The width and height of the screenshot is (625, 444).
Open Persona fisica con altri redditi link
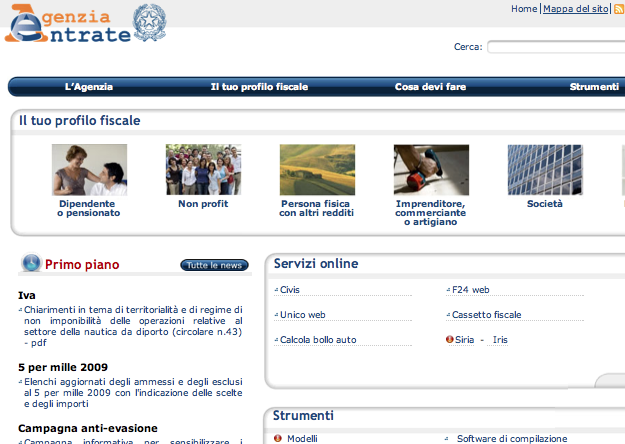coord(316,208)
